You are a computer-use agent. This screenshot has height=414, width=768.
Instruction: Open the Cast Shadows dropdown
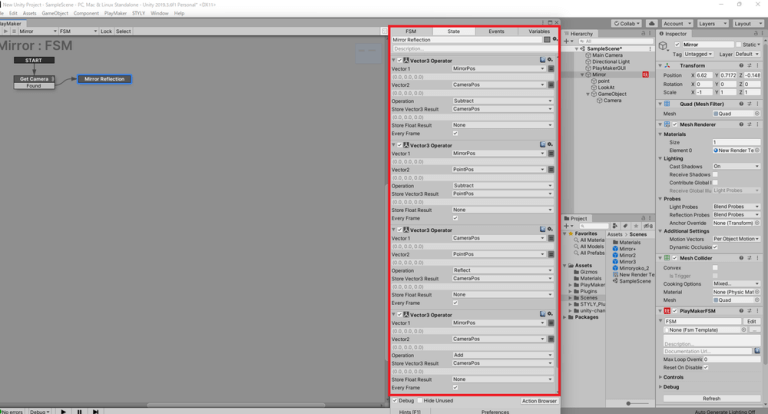pyautogui.click(x=734, y=166)
